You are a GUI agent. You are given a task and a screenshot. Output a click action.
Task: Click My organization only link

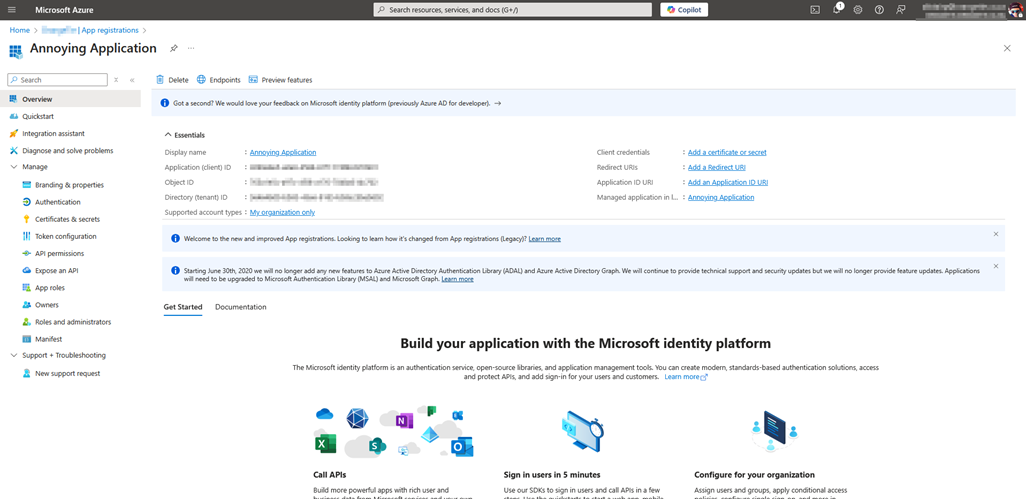tap(282, 213)
